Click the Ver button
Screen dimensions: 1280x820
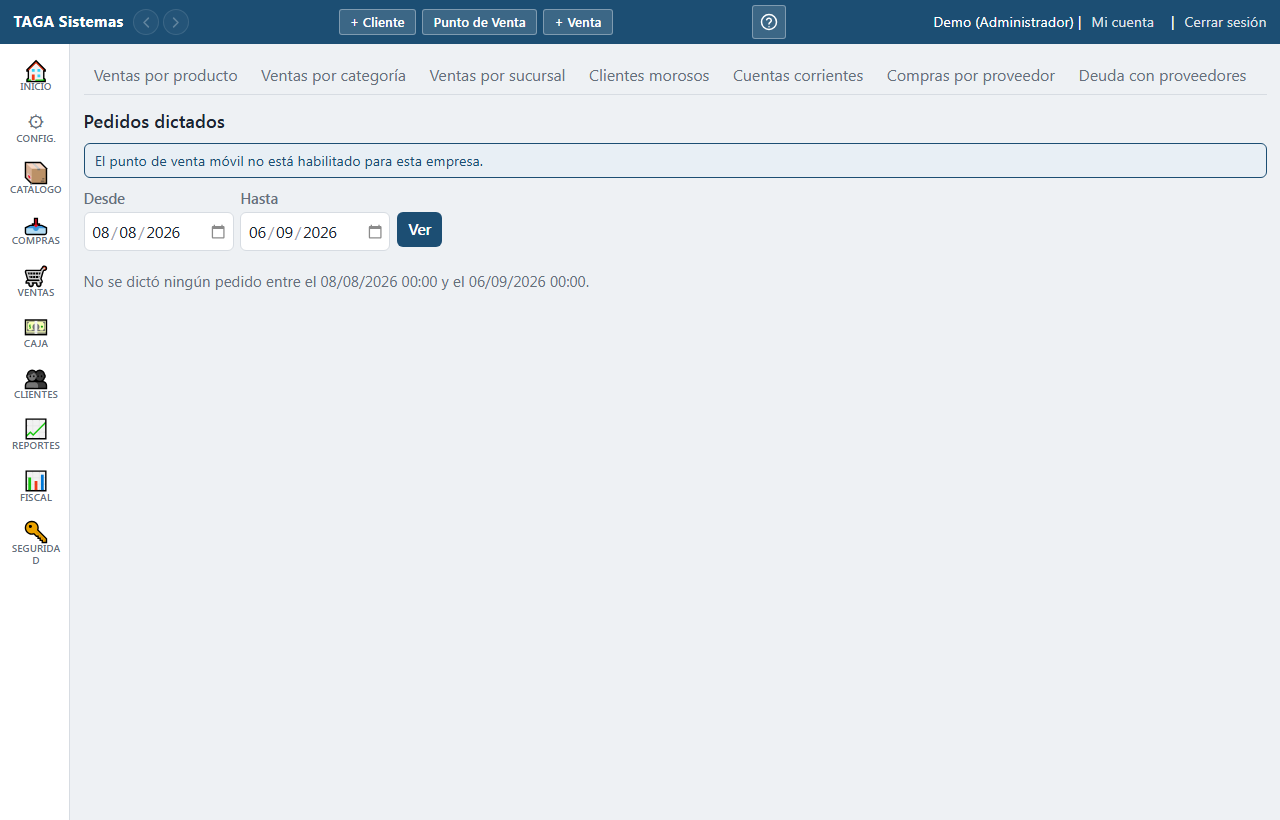[419, 230]
